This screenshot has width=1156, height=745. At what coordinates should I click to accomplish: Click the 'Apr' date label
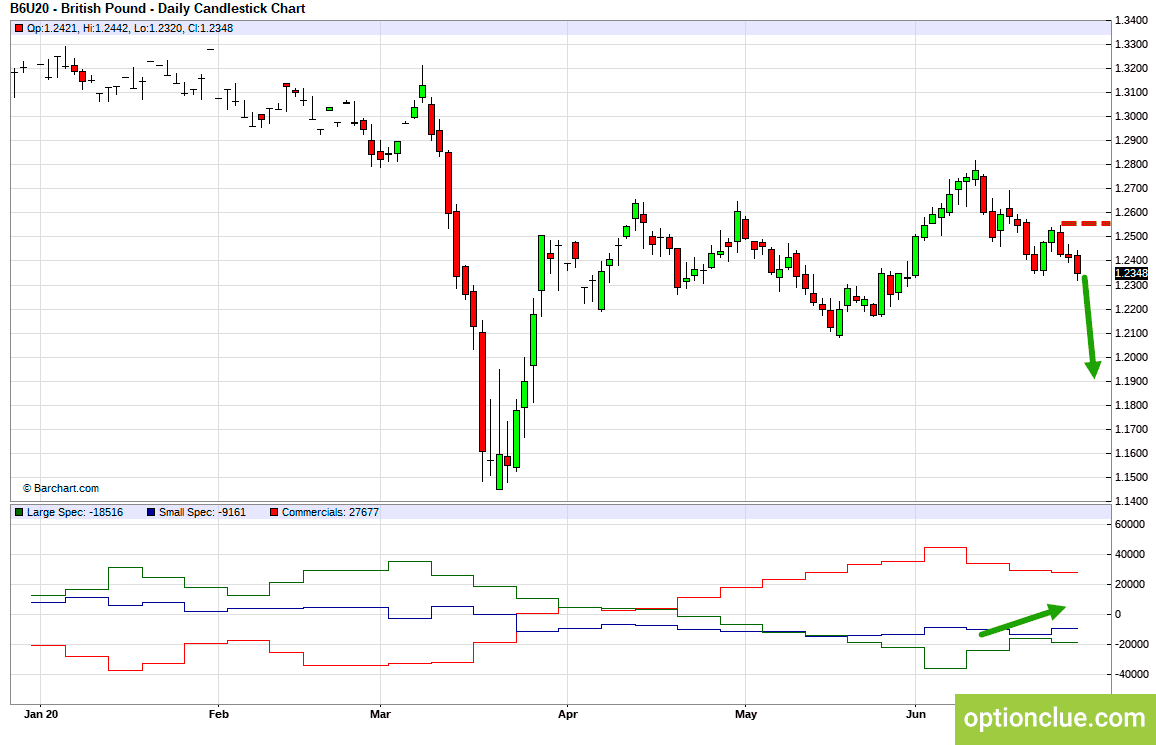[x=568, y=714]
